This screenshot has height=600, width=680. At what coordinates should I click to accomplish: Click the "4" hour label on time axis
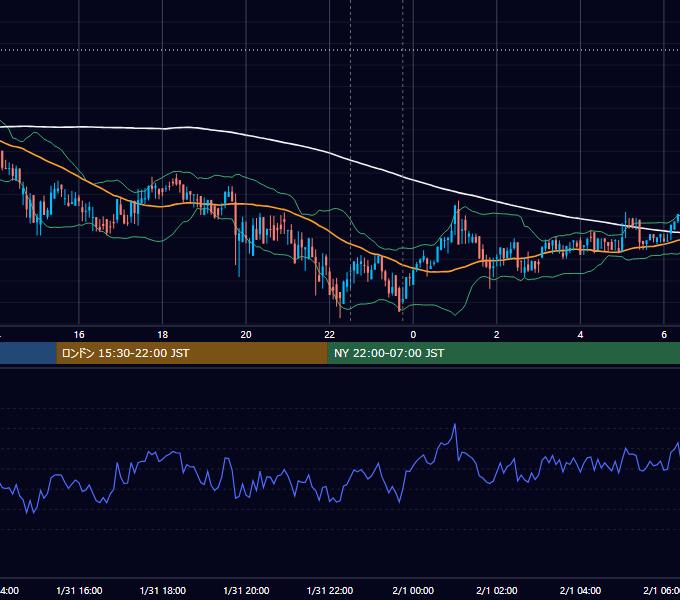click(580, 335)
